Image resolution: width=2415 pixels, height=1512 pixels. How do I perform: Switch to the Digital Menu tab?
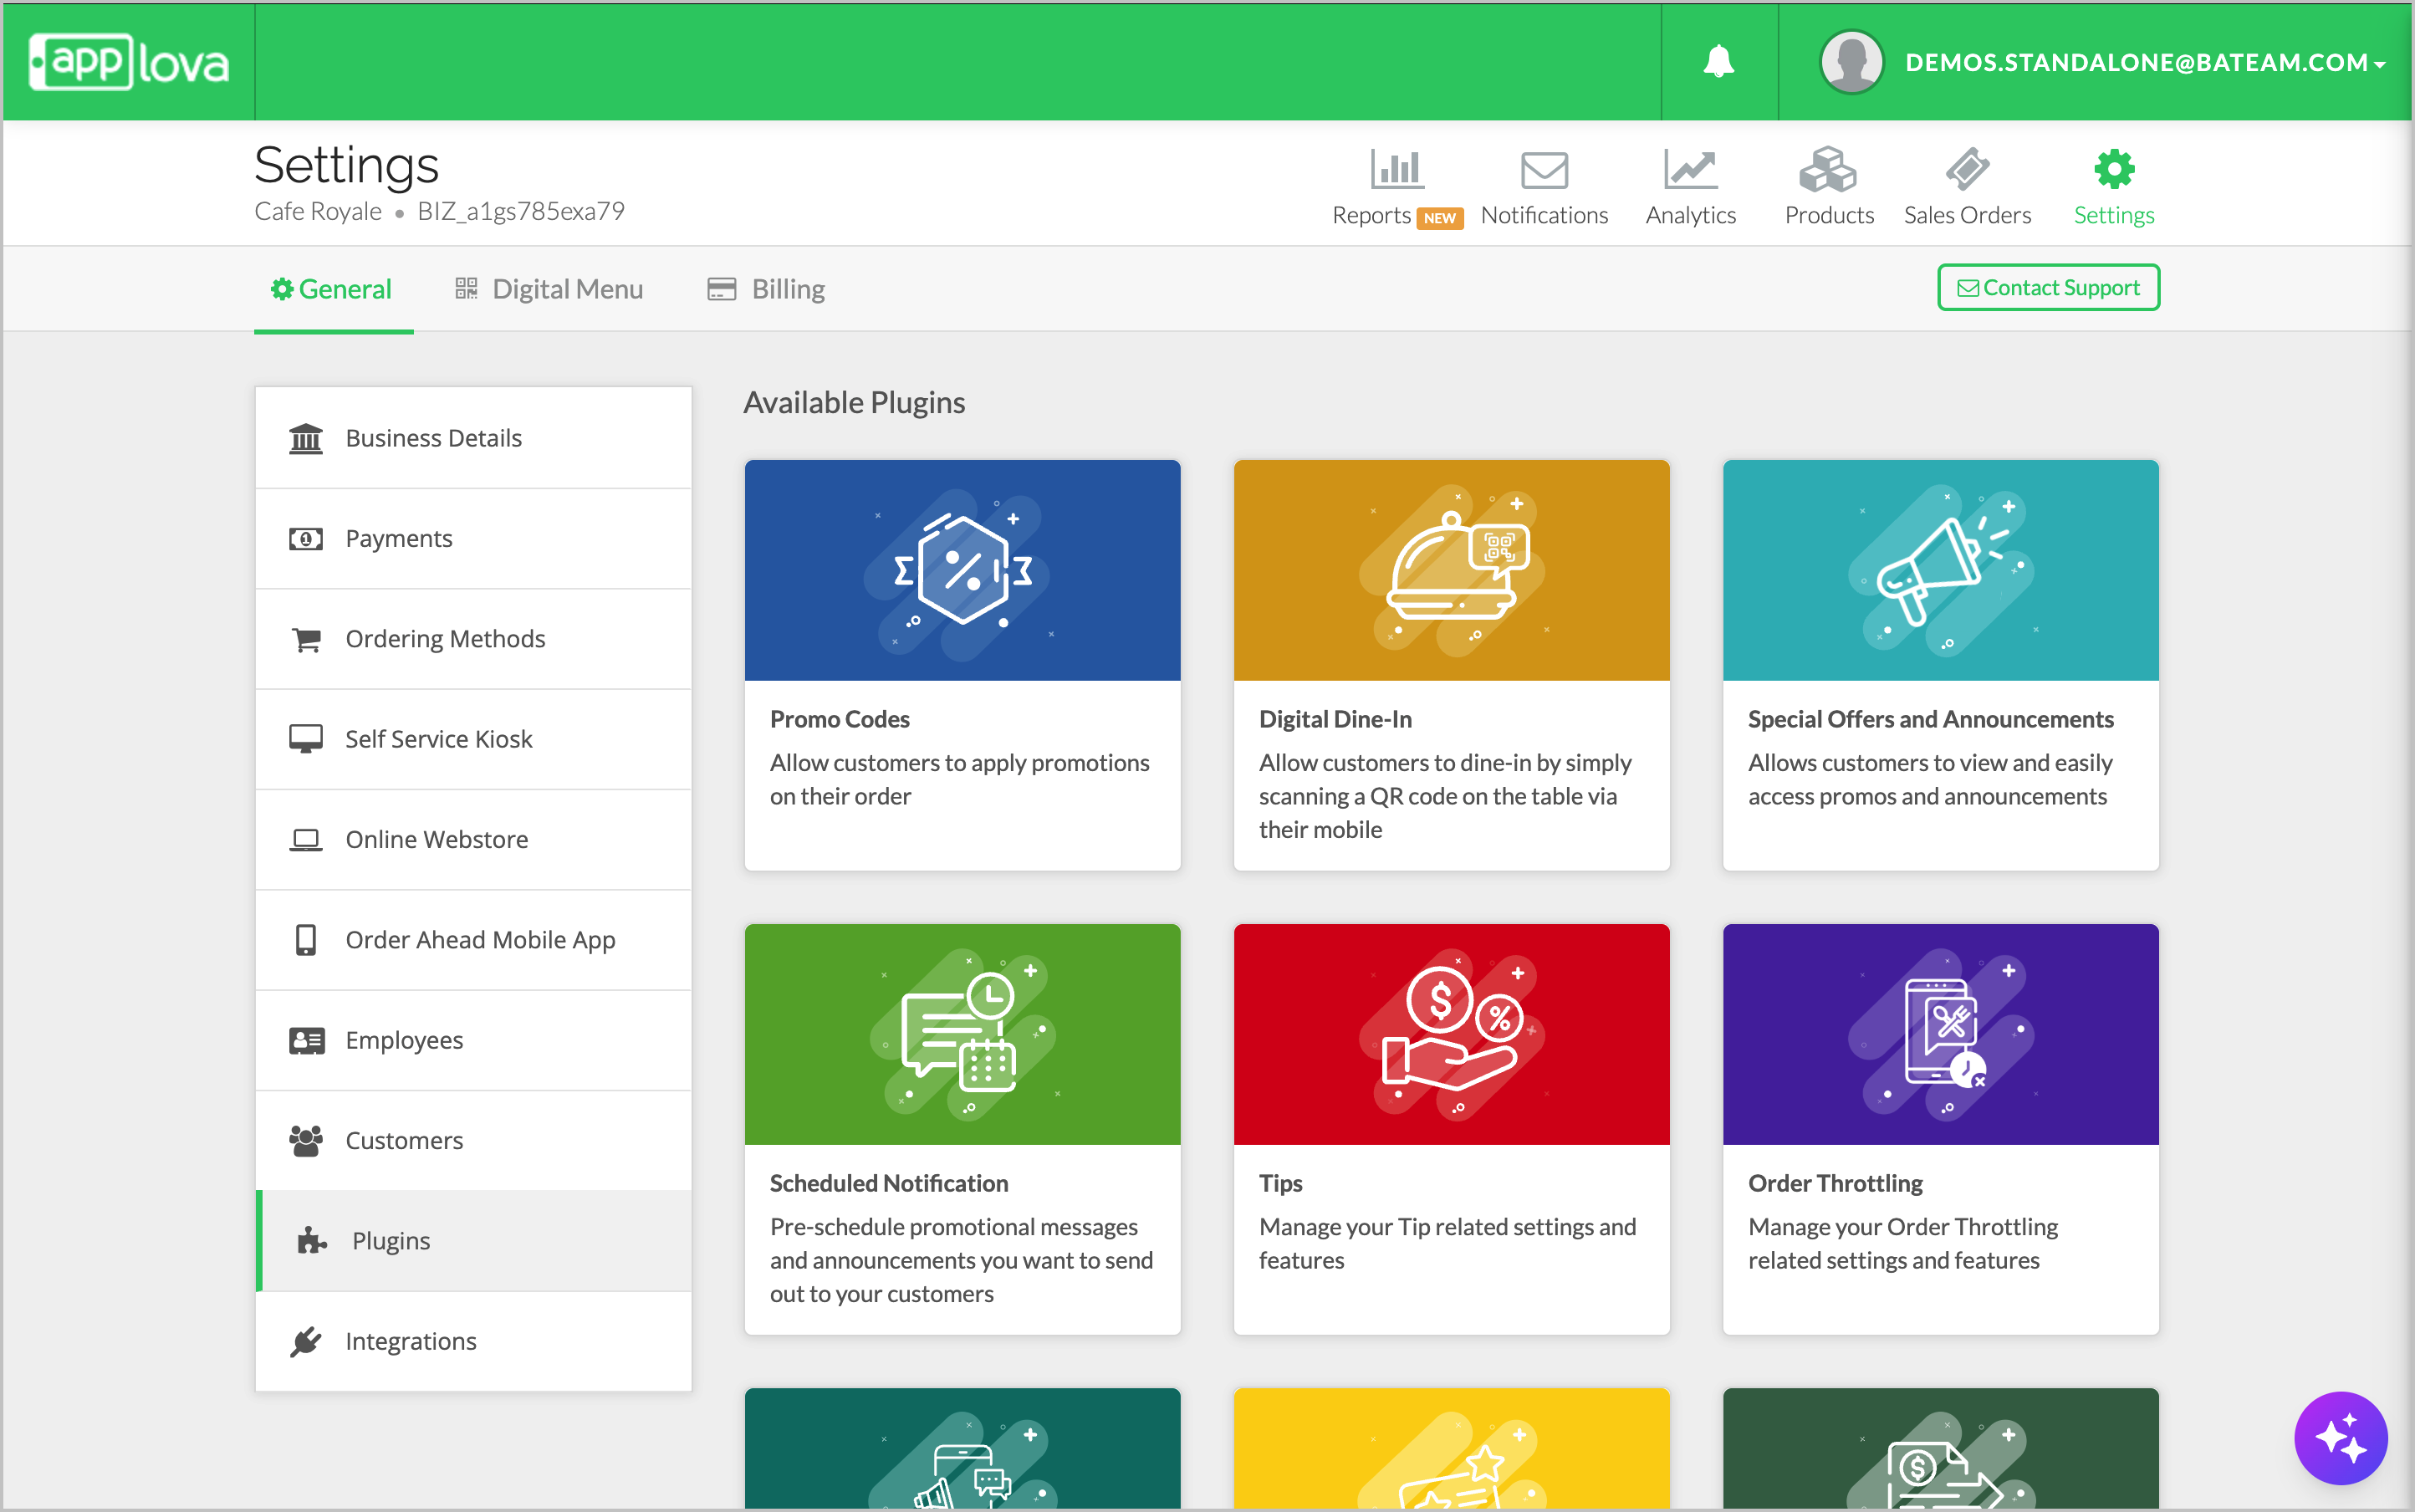549,289
